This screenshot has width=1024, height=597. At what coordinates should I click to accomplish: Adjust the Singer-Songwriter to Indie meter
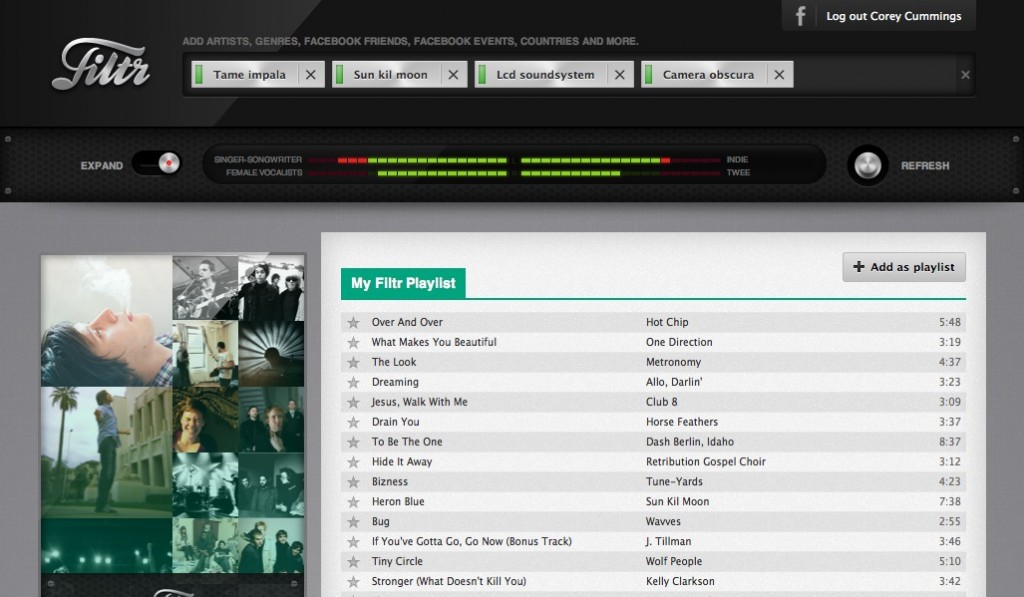(x=514, y=160)
